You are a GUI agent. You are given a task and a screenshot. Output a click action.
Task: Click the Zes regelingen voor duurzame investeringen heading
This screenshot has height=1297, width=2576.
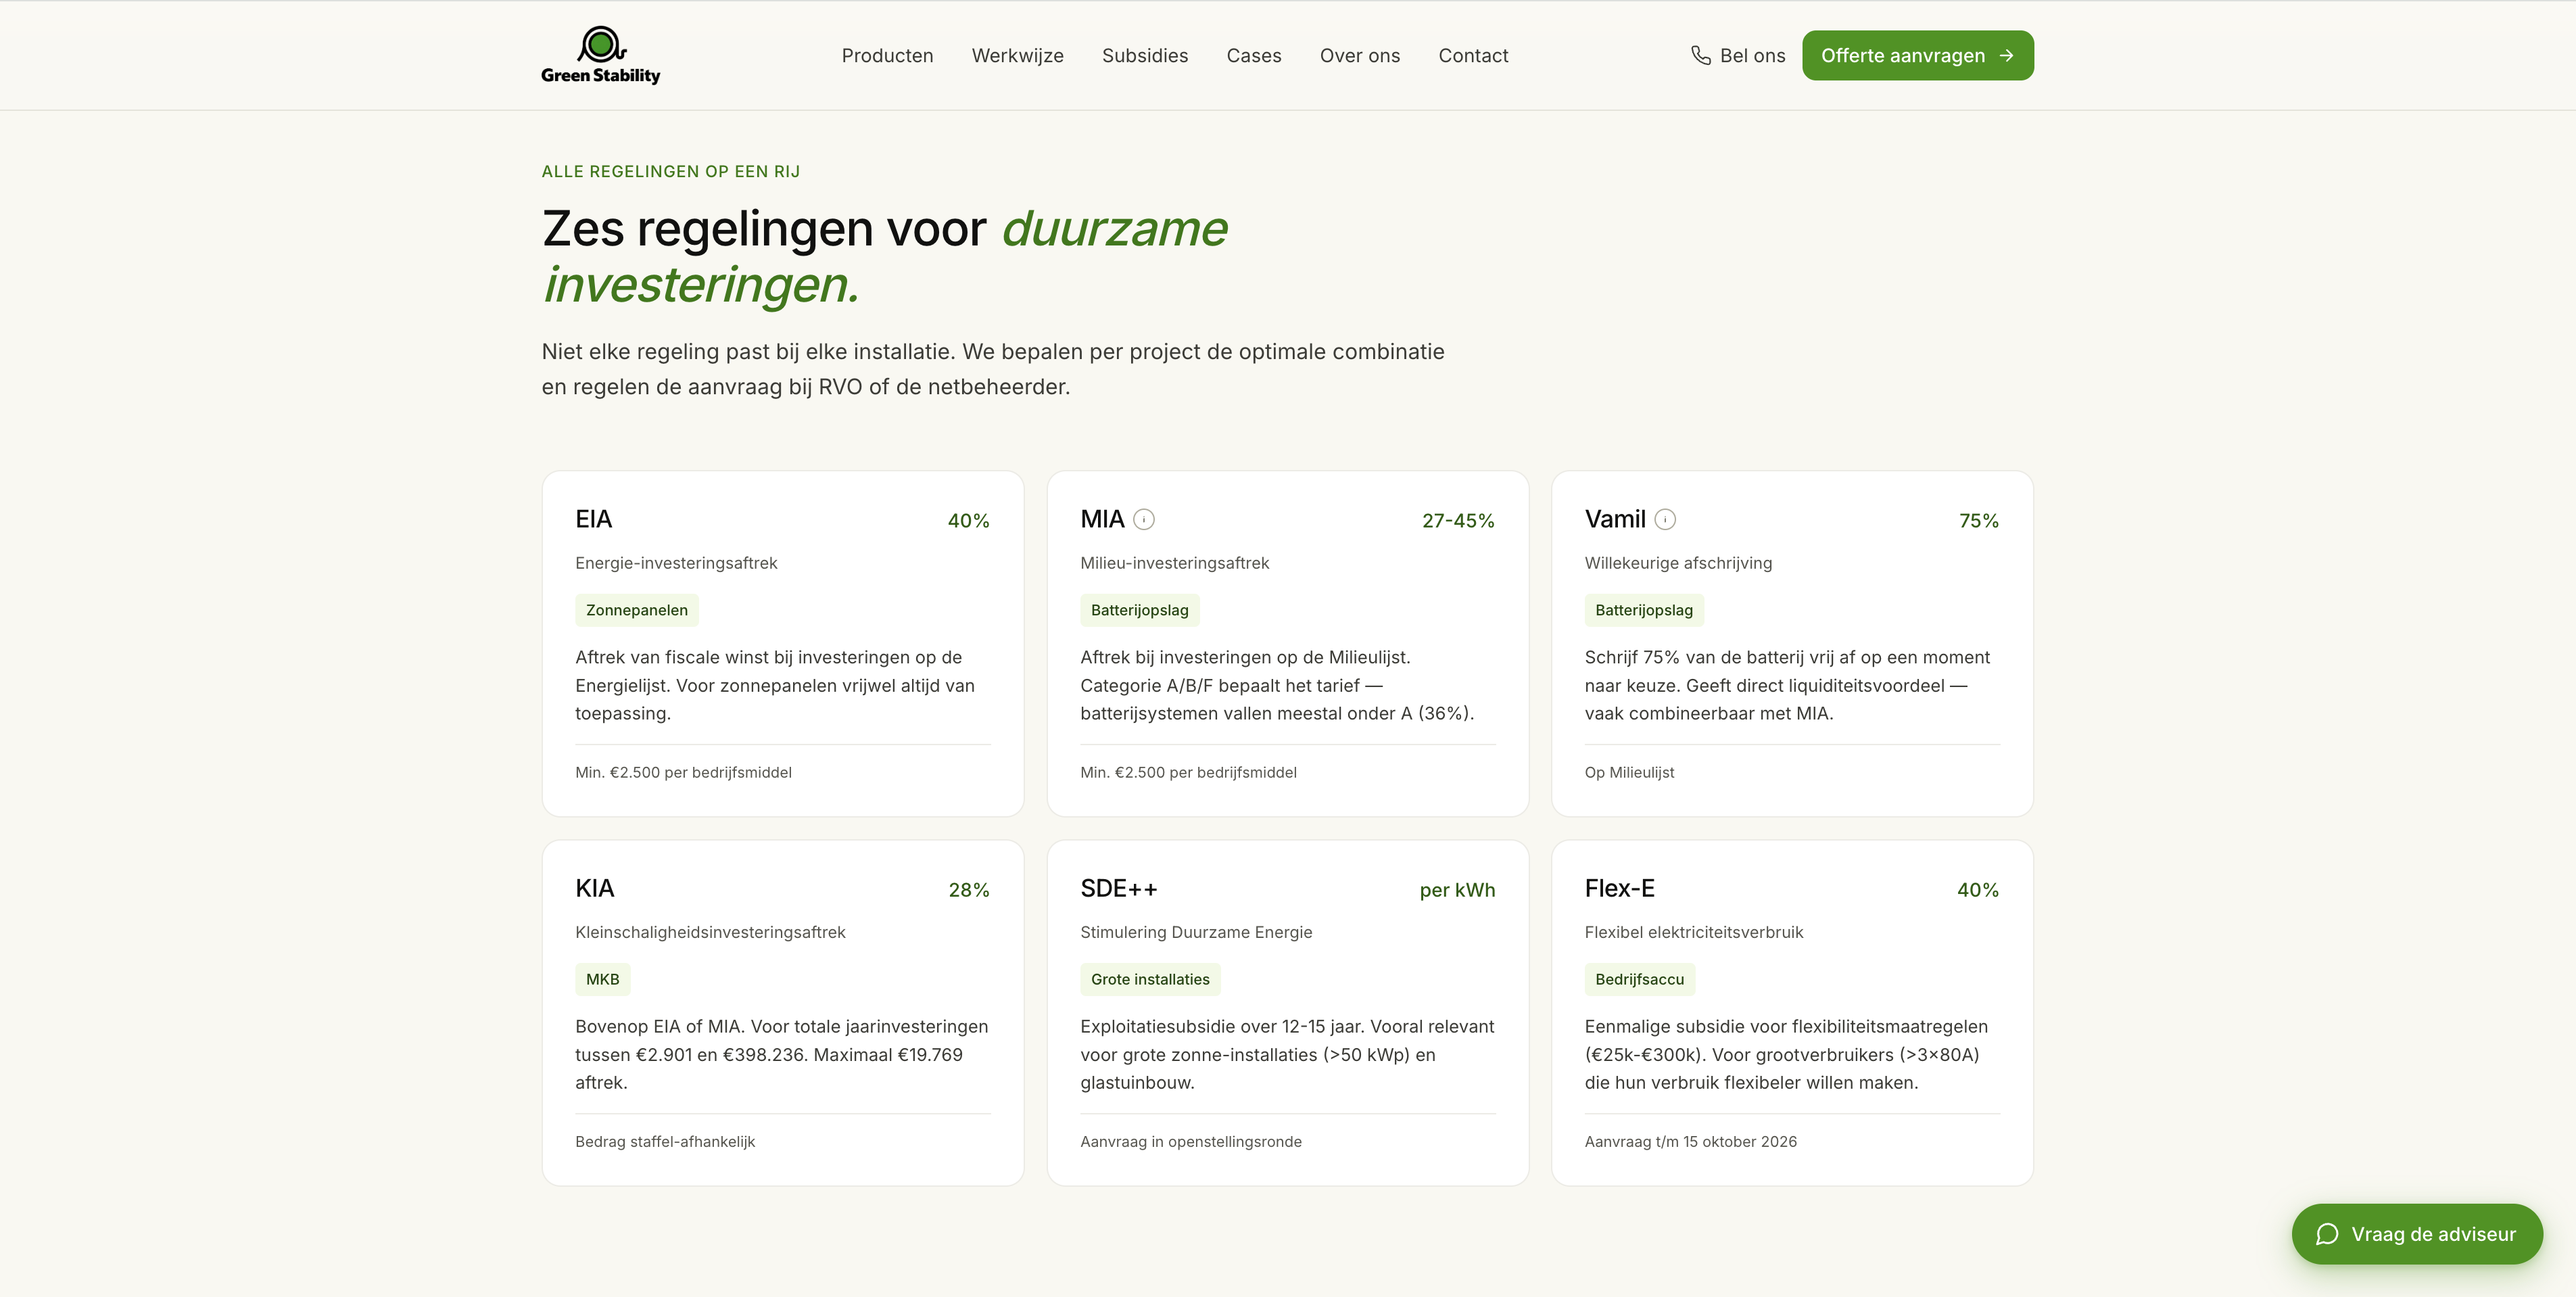[884, 256]
